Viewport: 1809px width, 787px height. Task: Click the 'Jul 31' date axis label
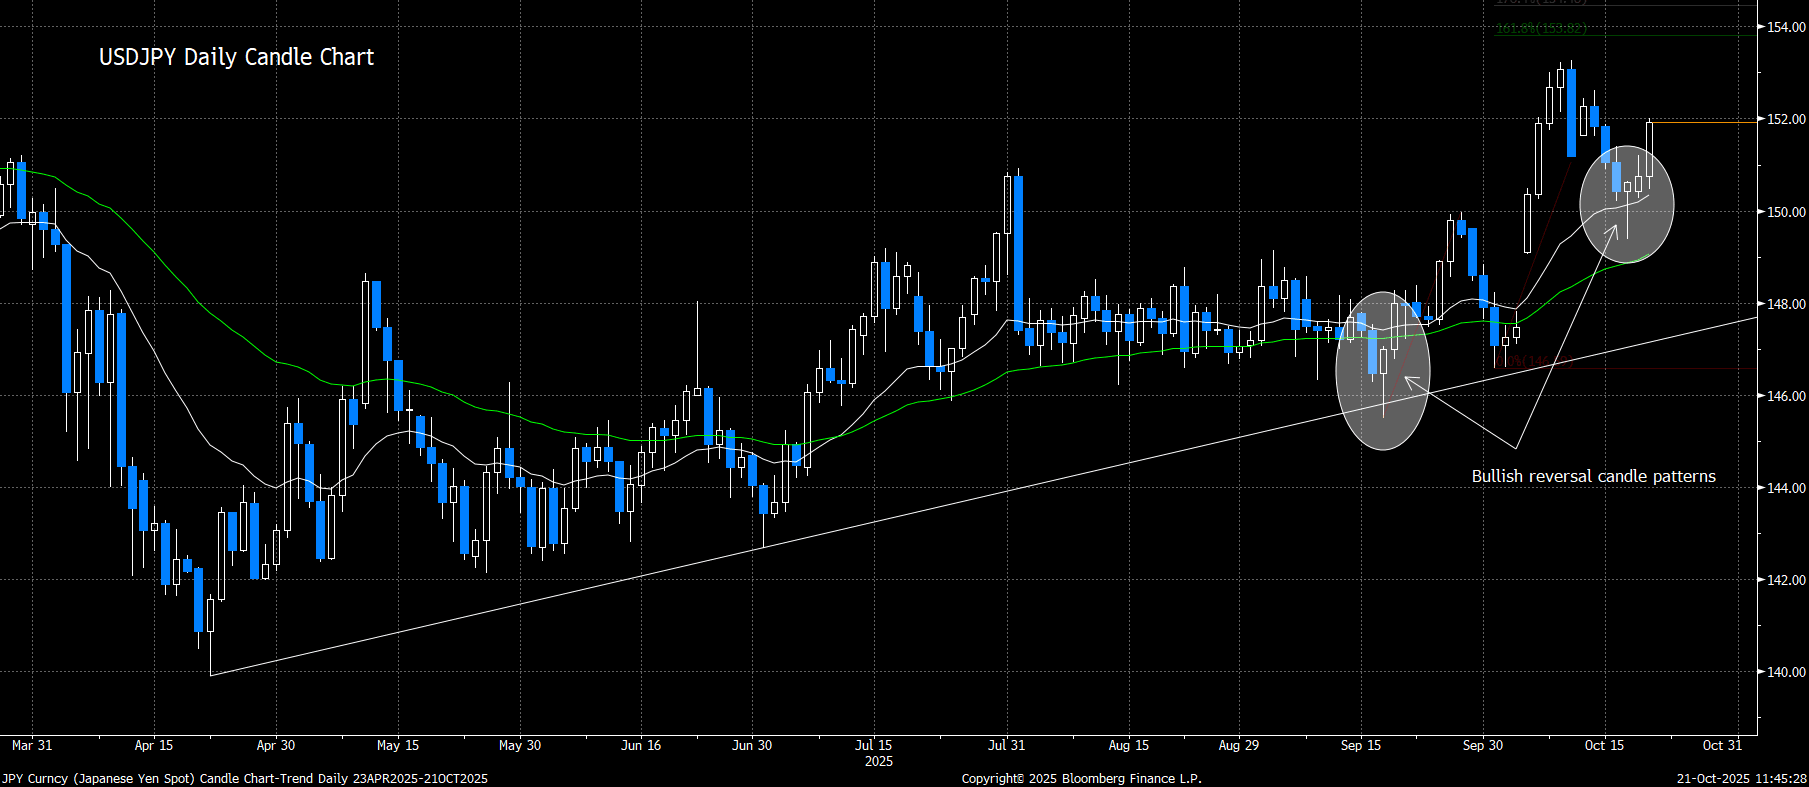(1007, 745)
